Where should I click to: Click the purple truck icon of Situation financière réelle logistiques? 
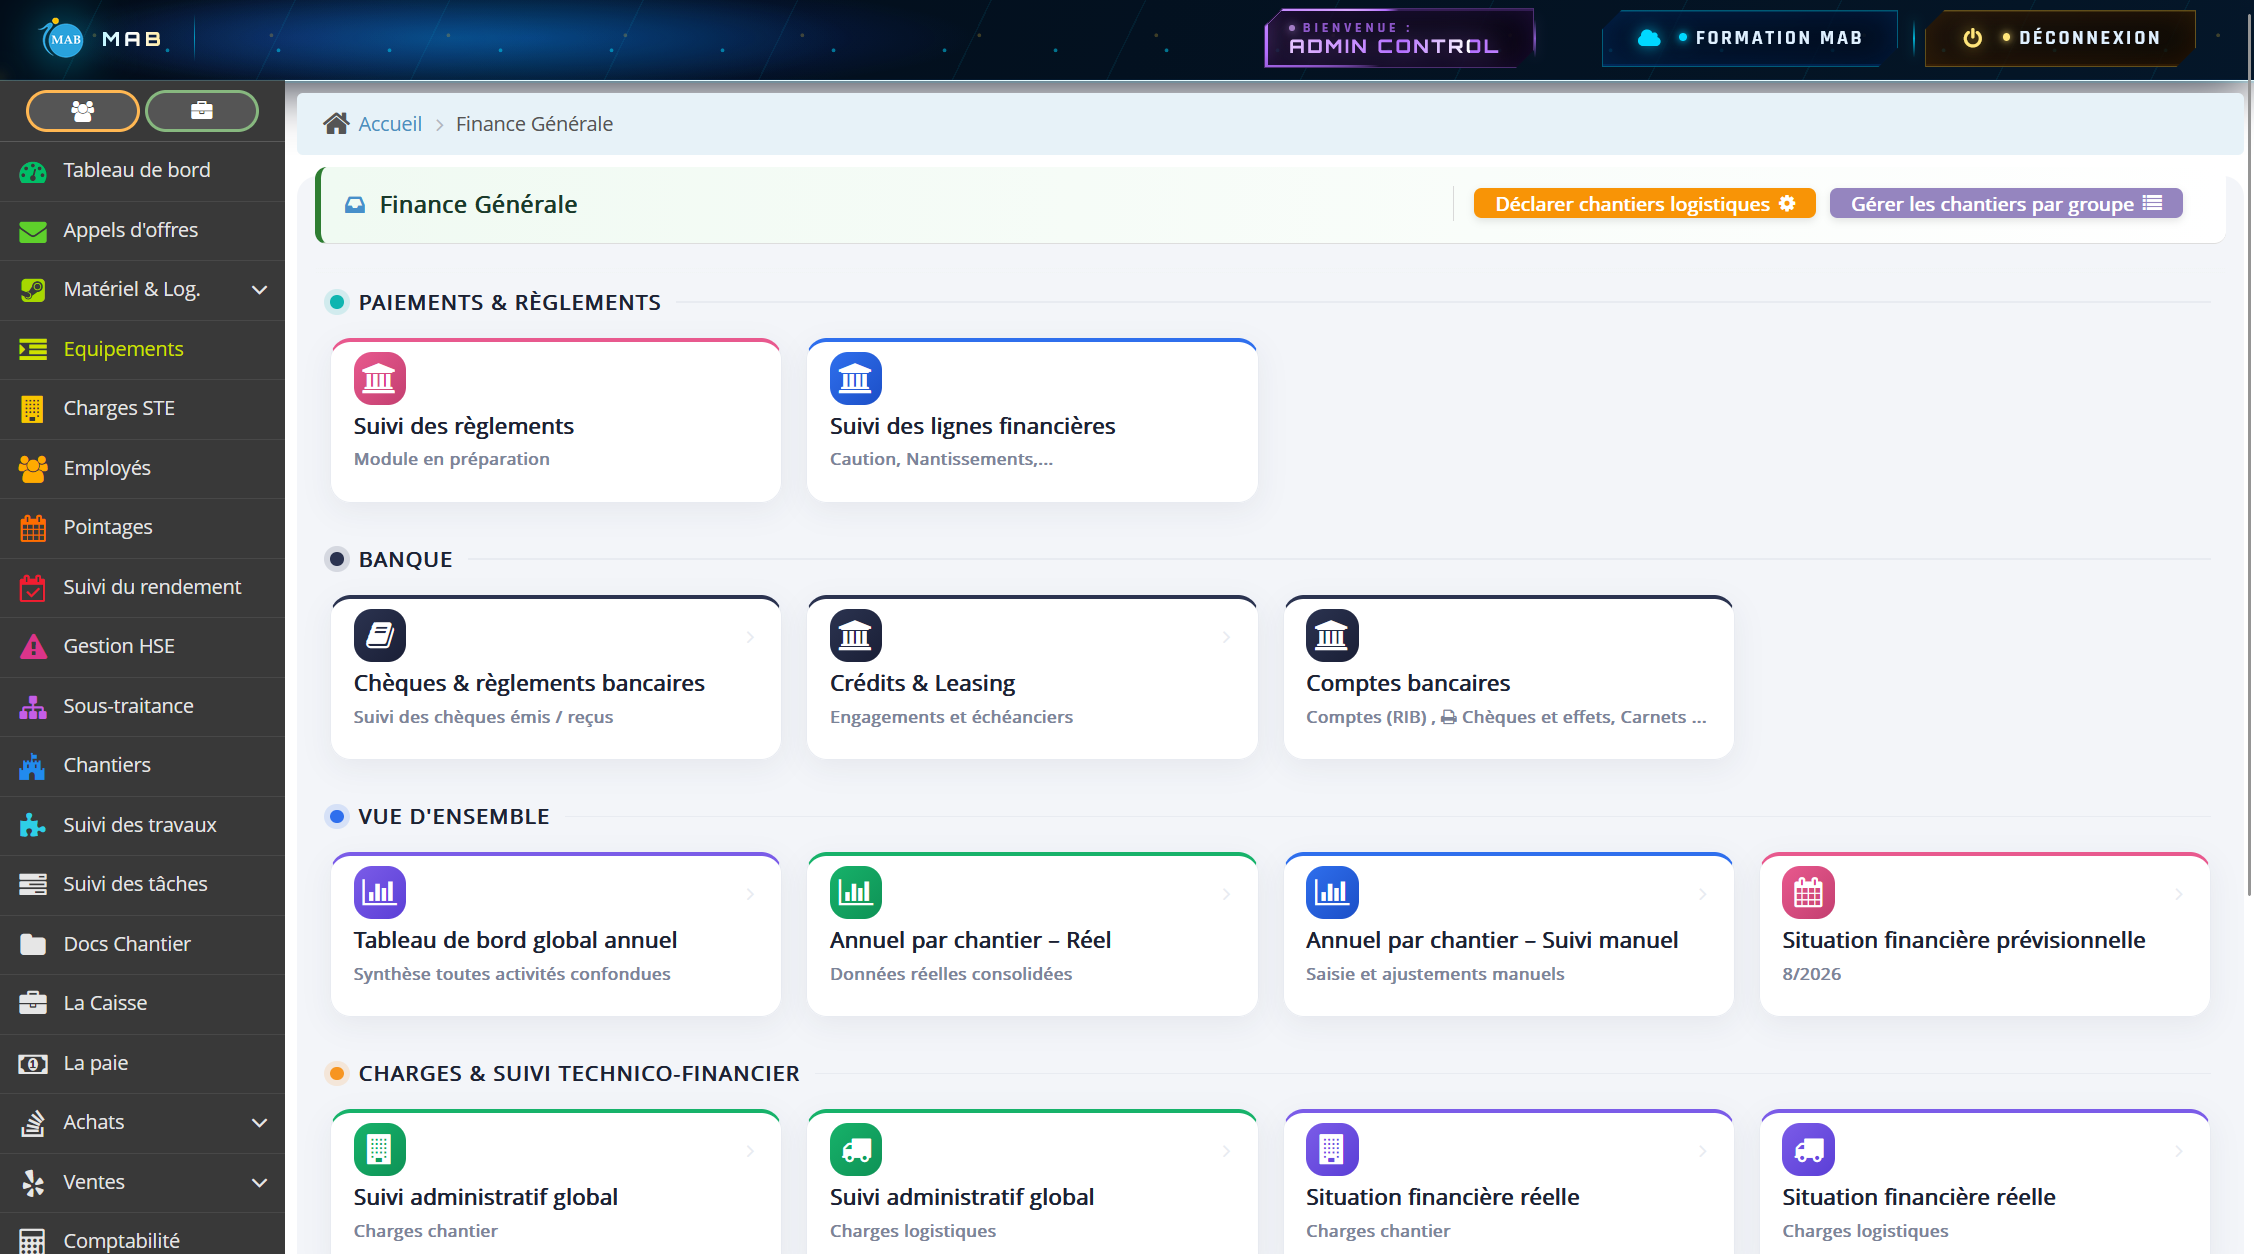click(x=1808, y=1149)
